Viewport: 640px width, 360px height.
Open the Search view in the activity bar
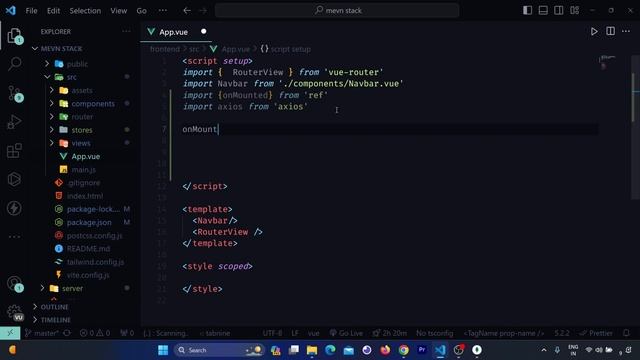15,64
